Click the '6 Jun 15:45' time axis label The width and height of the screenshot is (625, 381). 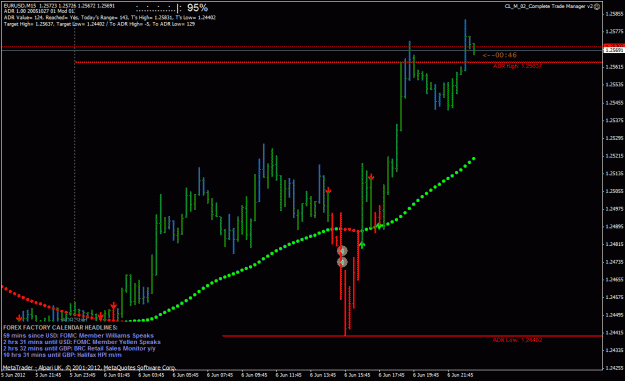(357, 375)
